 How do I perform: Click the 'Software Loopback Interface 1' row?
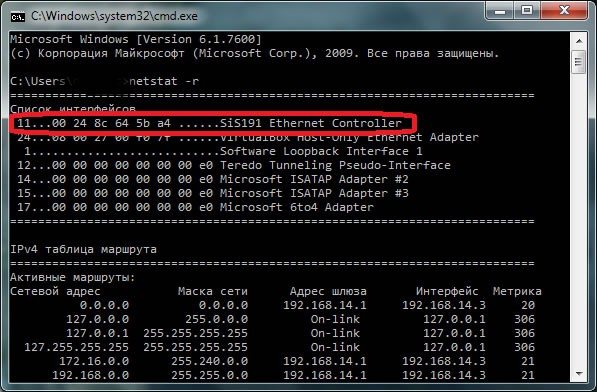pyautogui.click(x=223, y=151)
